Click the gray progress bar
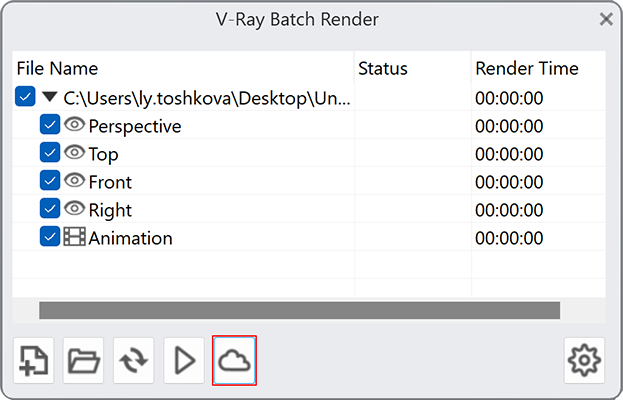This screenshot has width=623, height=400. pos(300,310)
